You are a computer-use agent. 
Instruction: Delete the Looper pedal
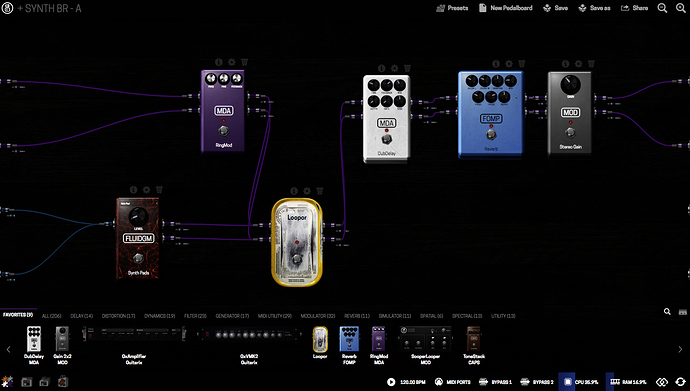(319, 191)
